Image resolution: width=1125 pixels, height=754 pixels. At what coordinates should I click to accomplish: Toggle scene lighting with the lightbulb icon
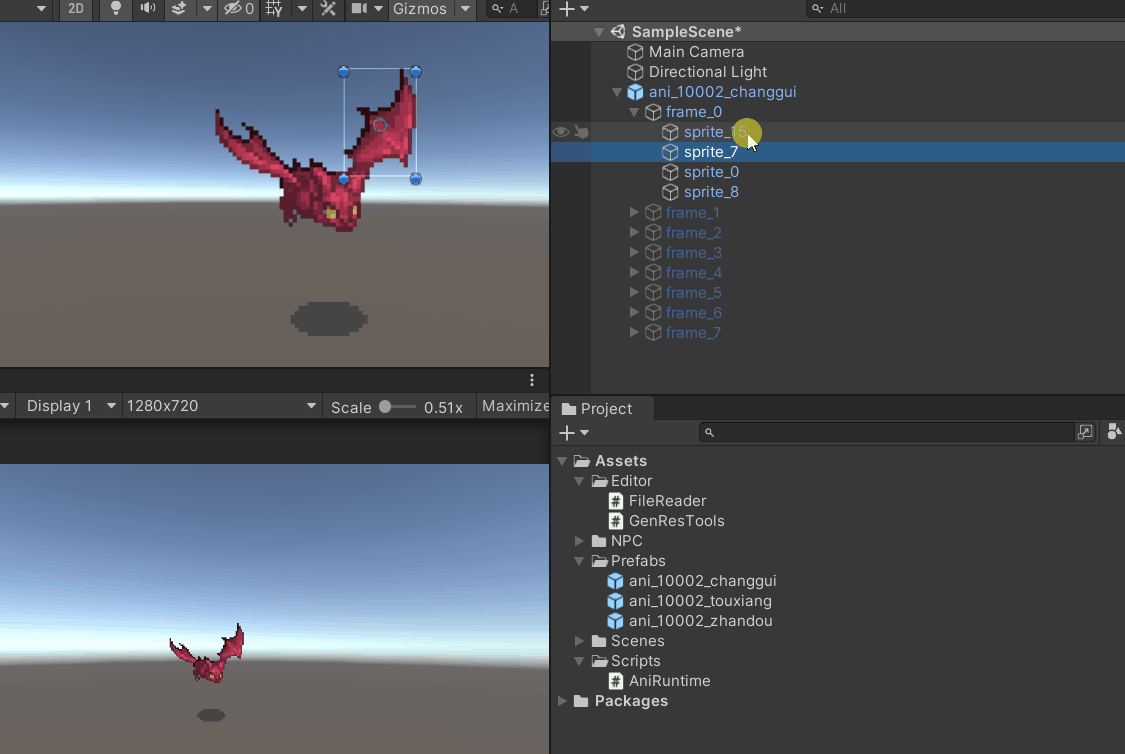point(116,9)
